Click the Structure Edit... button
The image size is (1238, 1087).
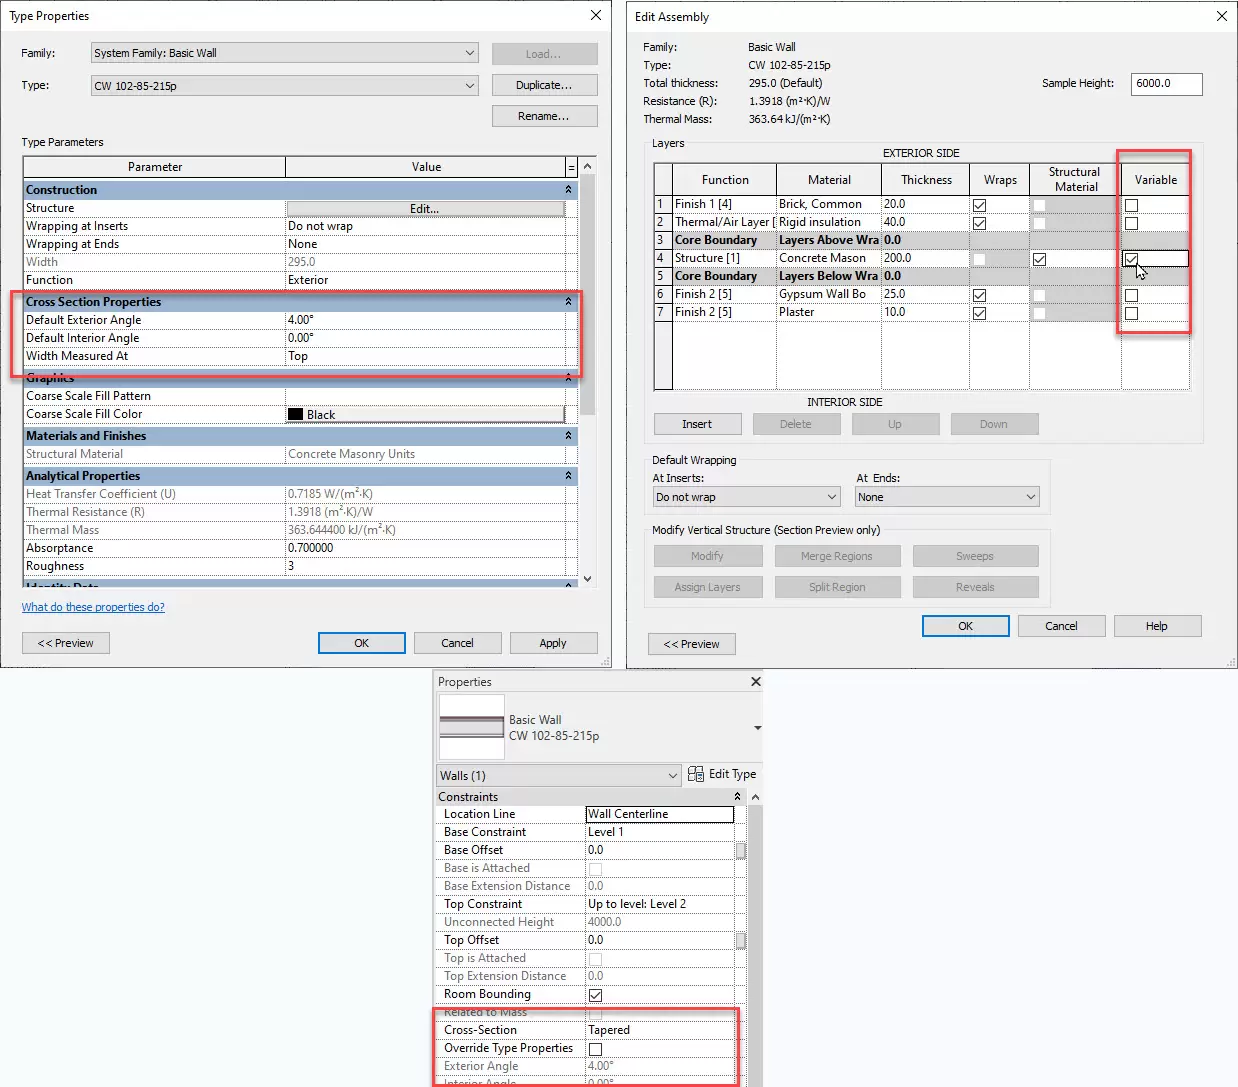point(425,209)
